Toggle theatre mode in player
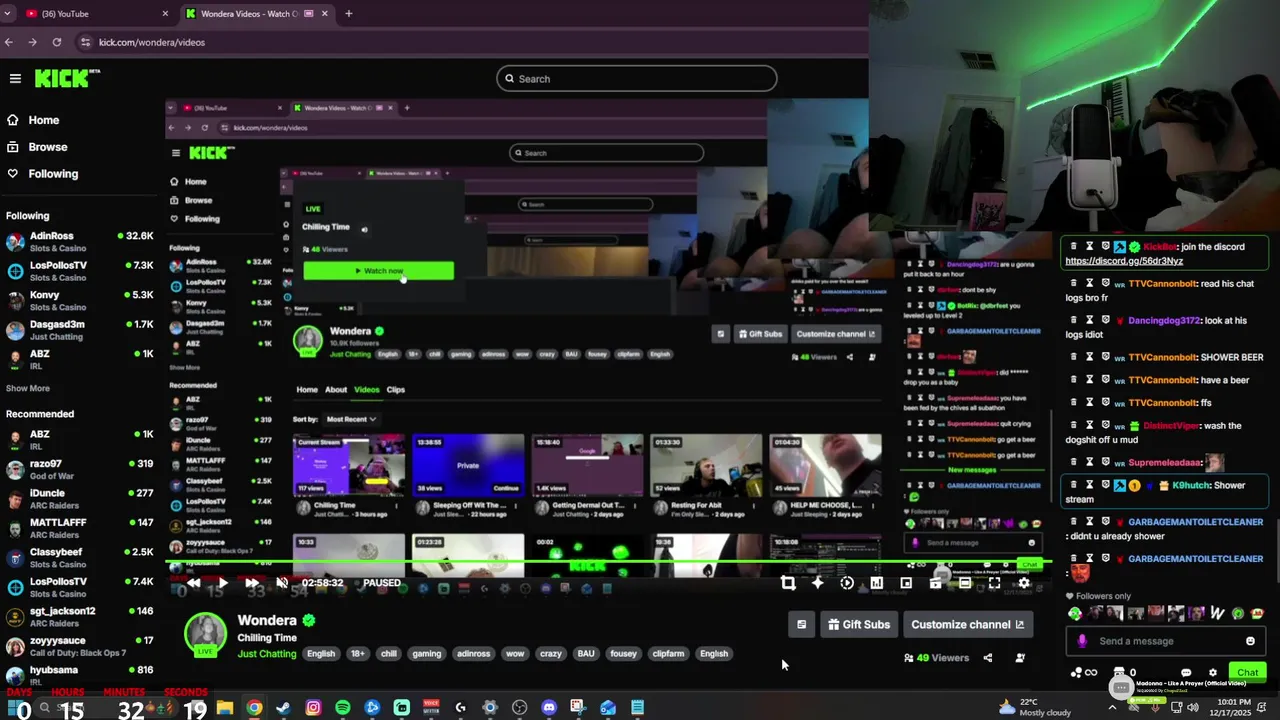This screenshot has height=720, width=1280. (965, 583)
